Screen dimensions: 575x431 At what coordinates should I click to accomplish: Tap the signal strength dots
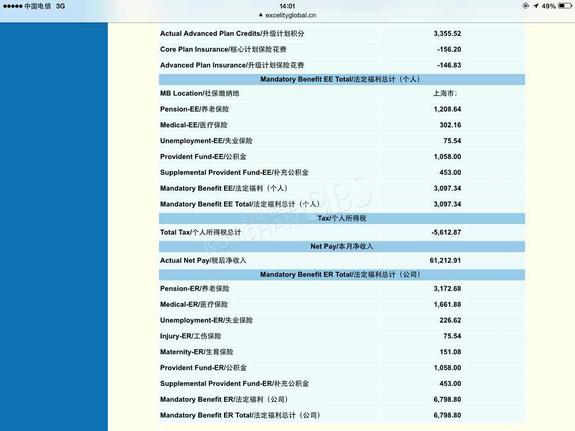pyautogui.click(x=12, y=6)
